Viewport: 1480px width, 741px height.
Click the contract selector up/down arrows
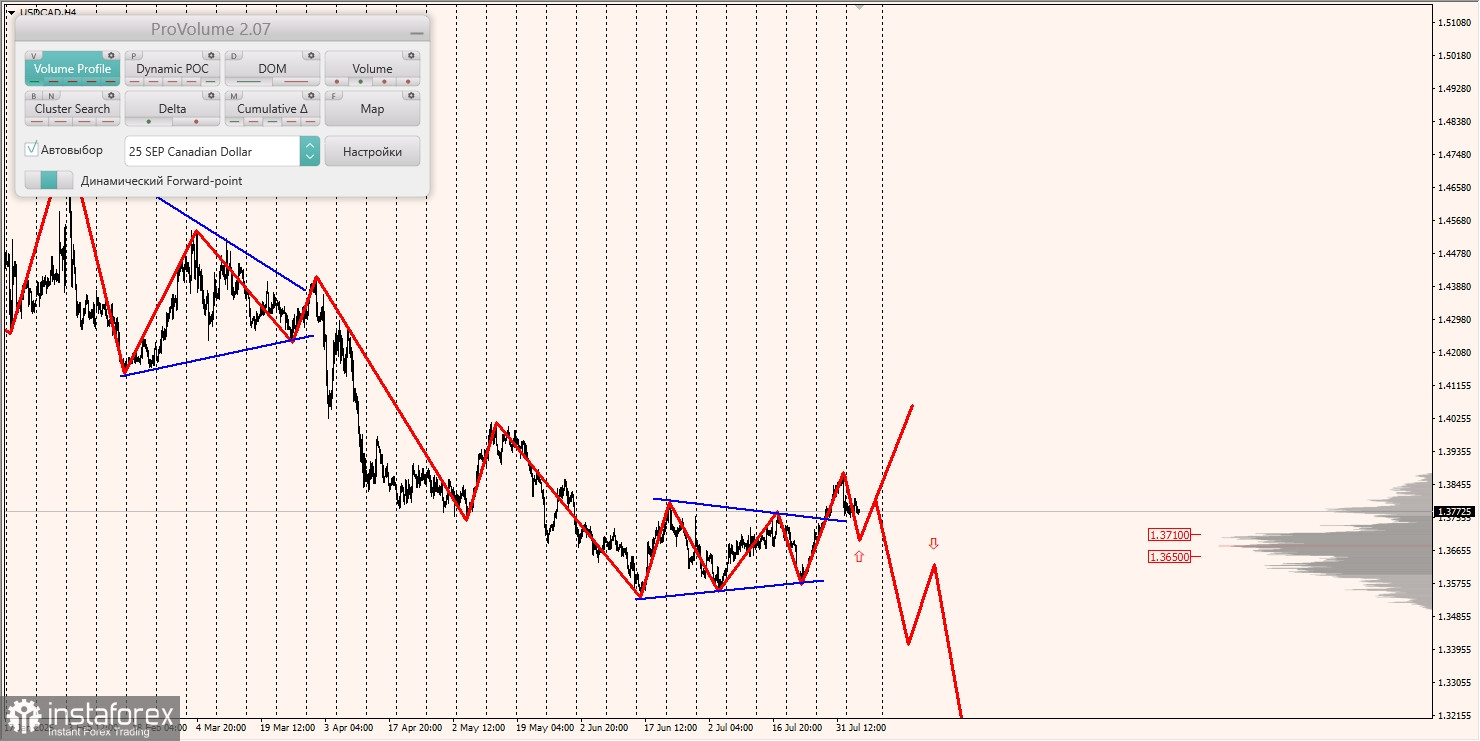310,151
